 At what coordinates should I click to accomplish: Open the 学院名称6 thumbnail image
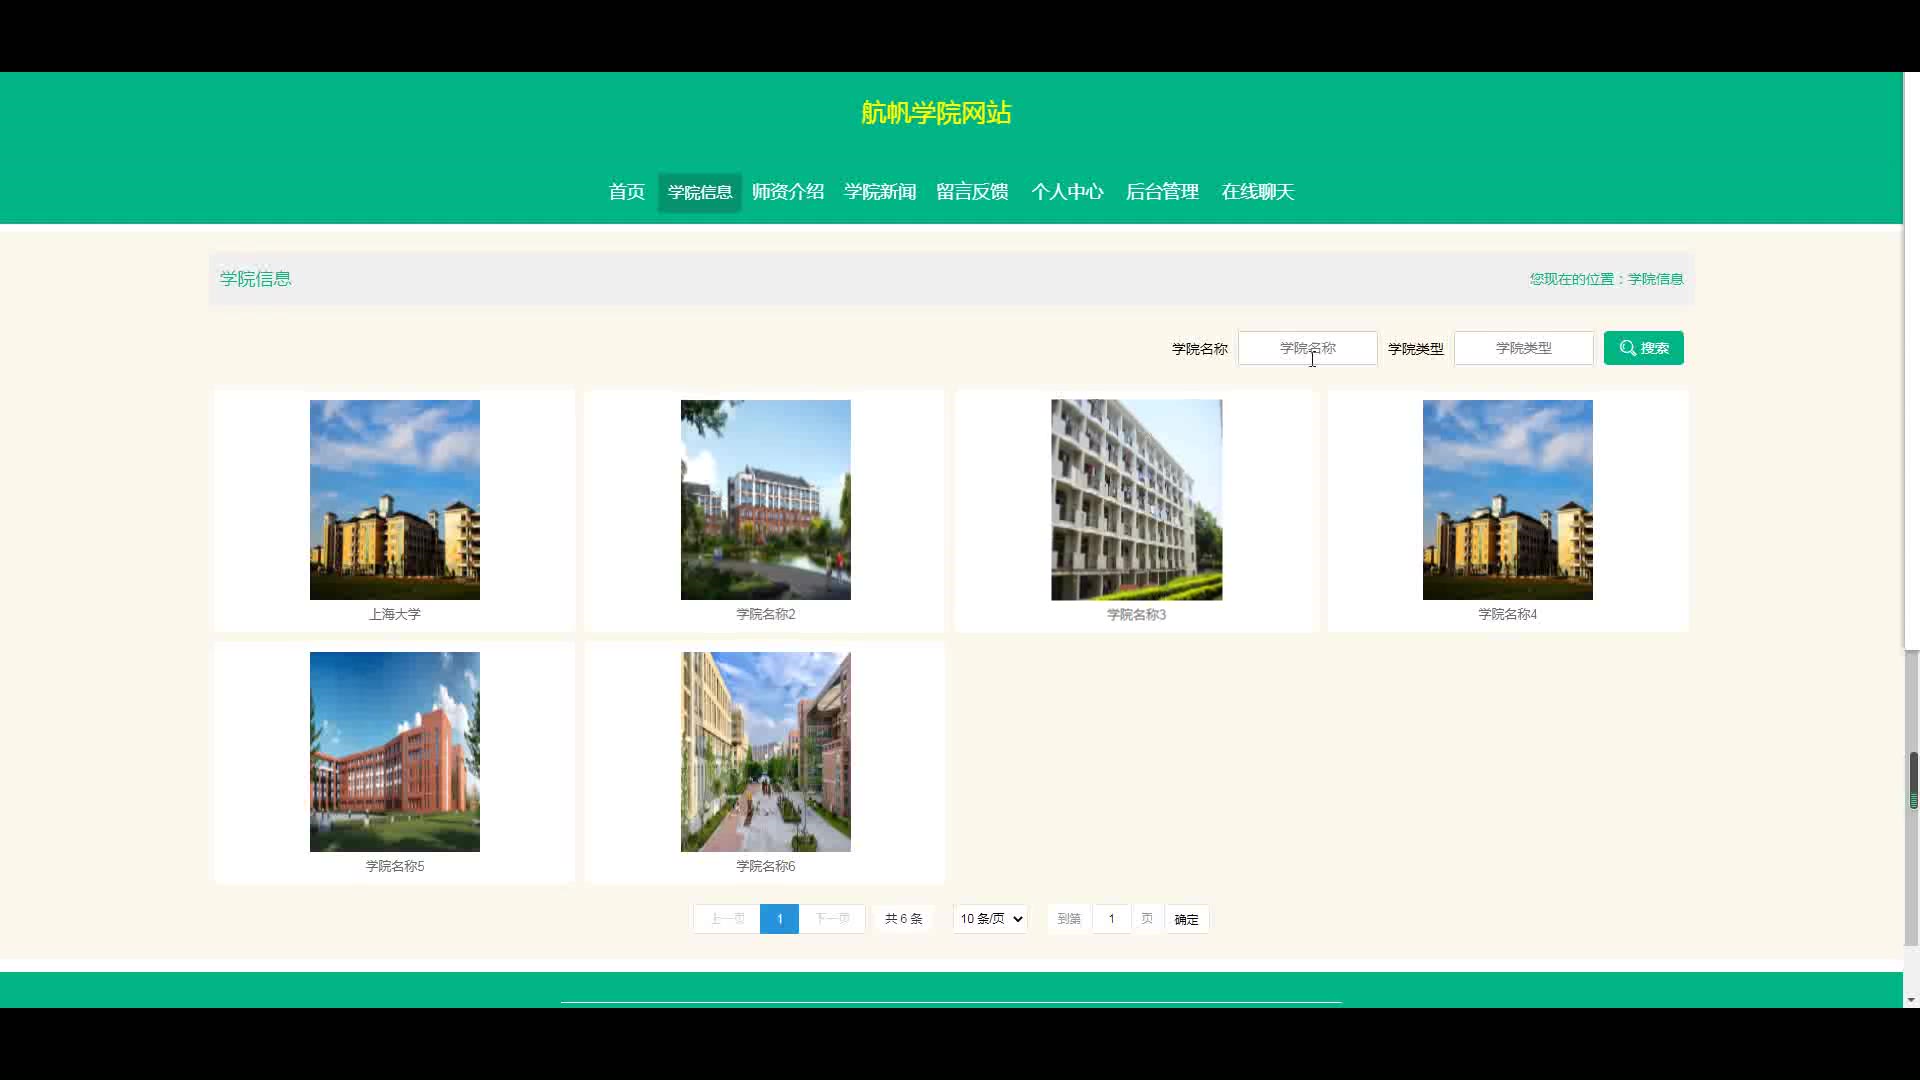click(x=766, y=752)
